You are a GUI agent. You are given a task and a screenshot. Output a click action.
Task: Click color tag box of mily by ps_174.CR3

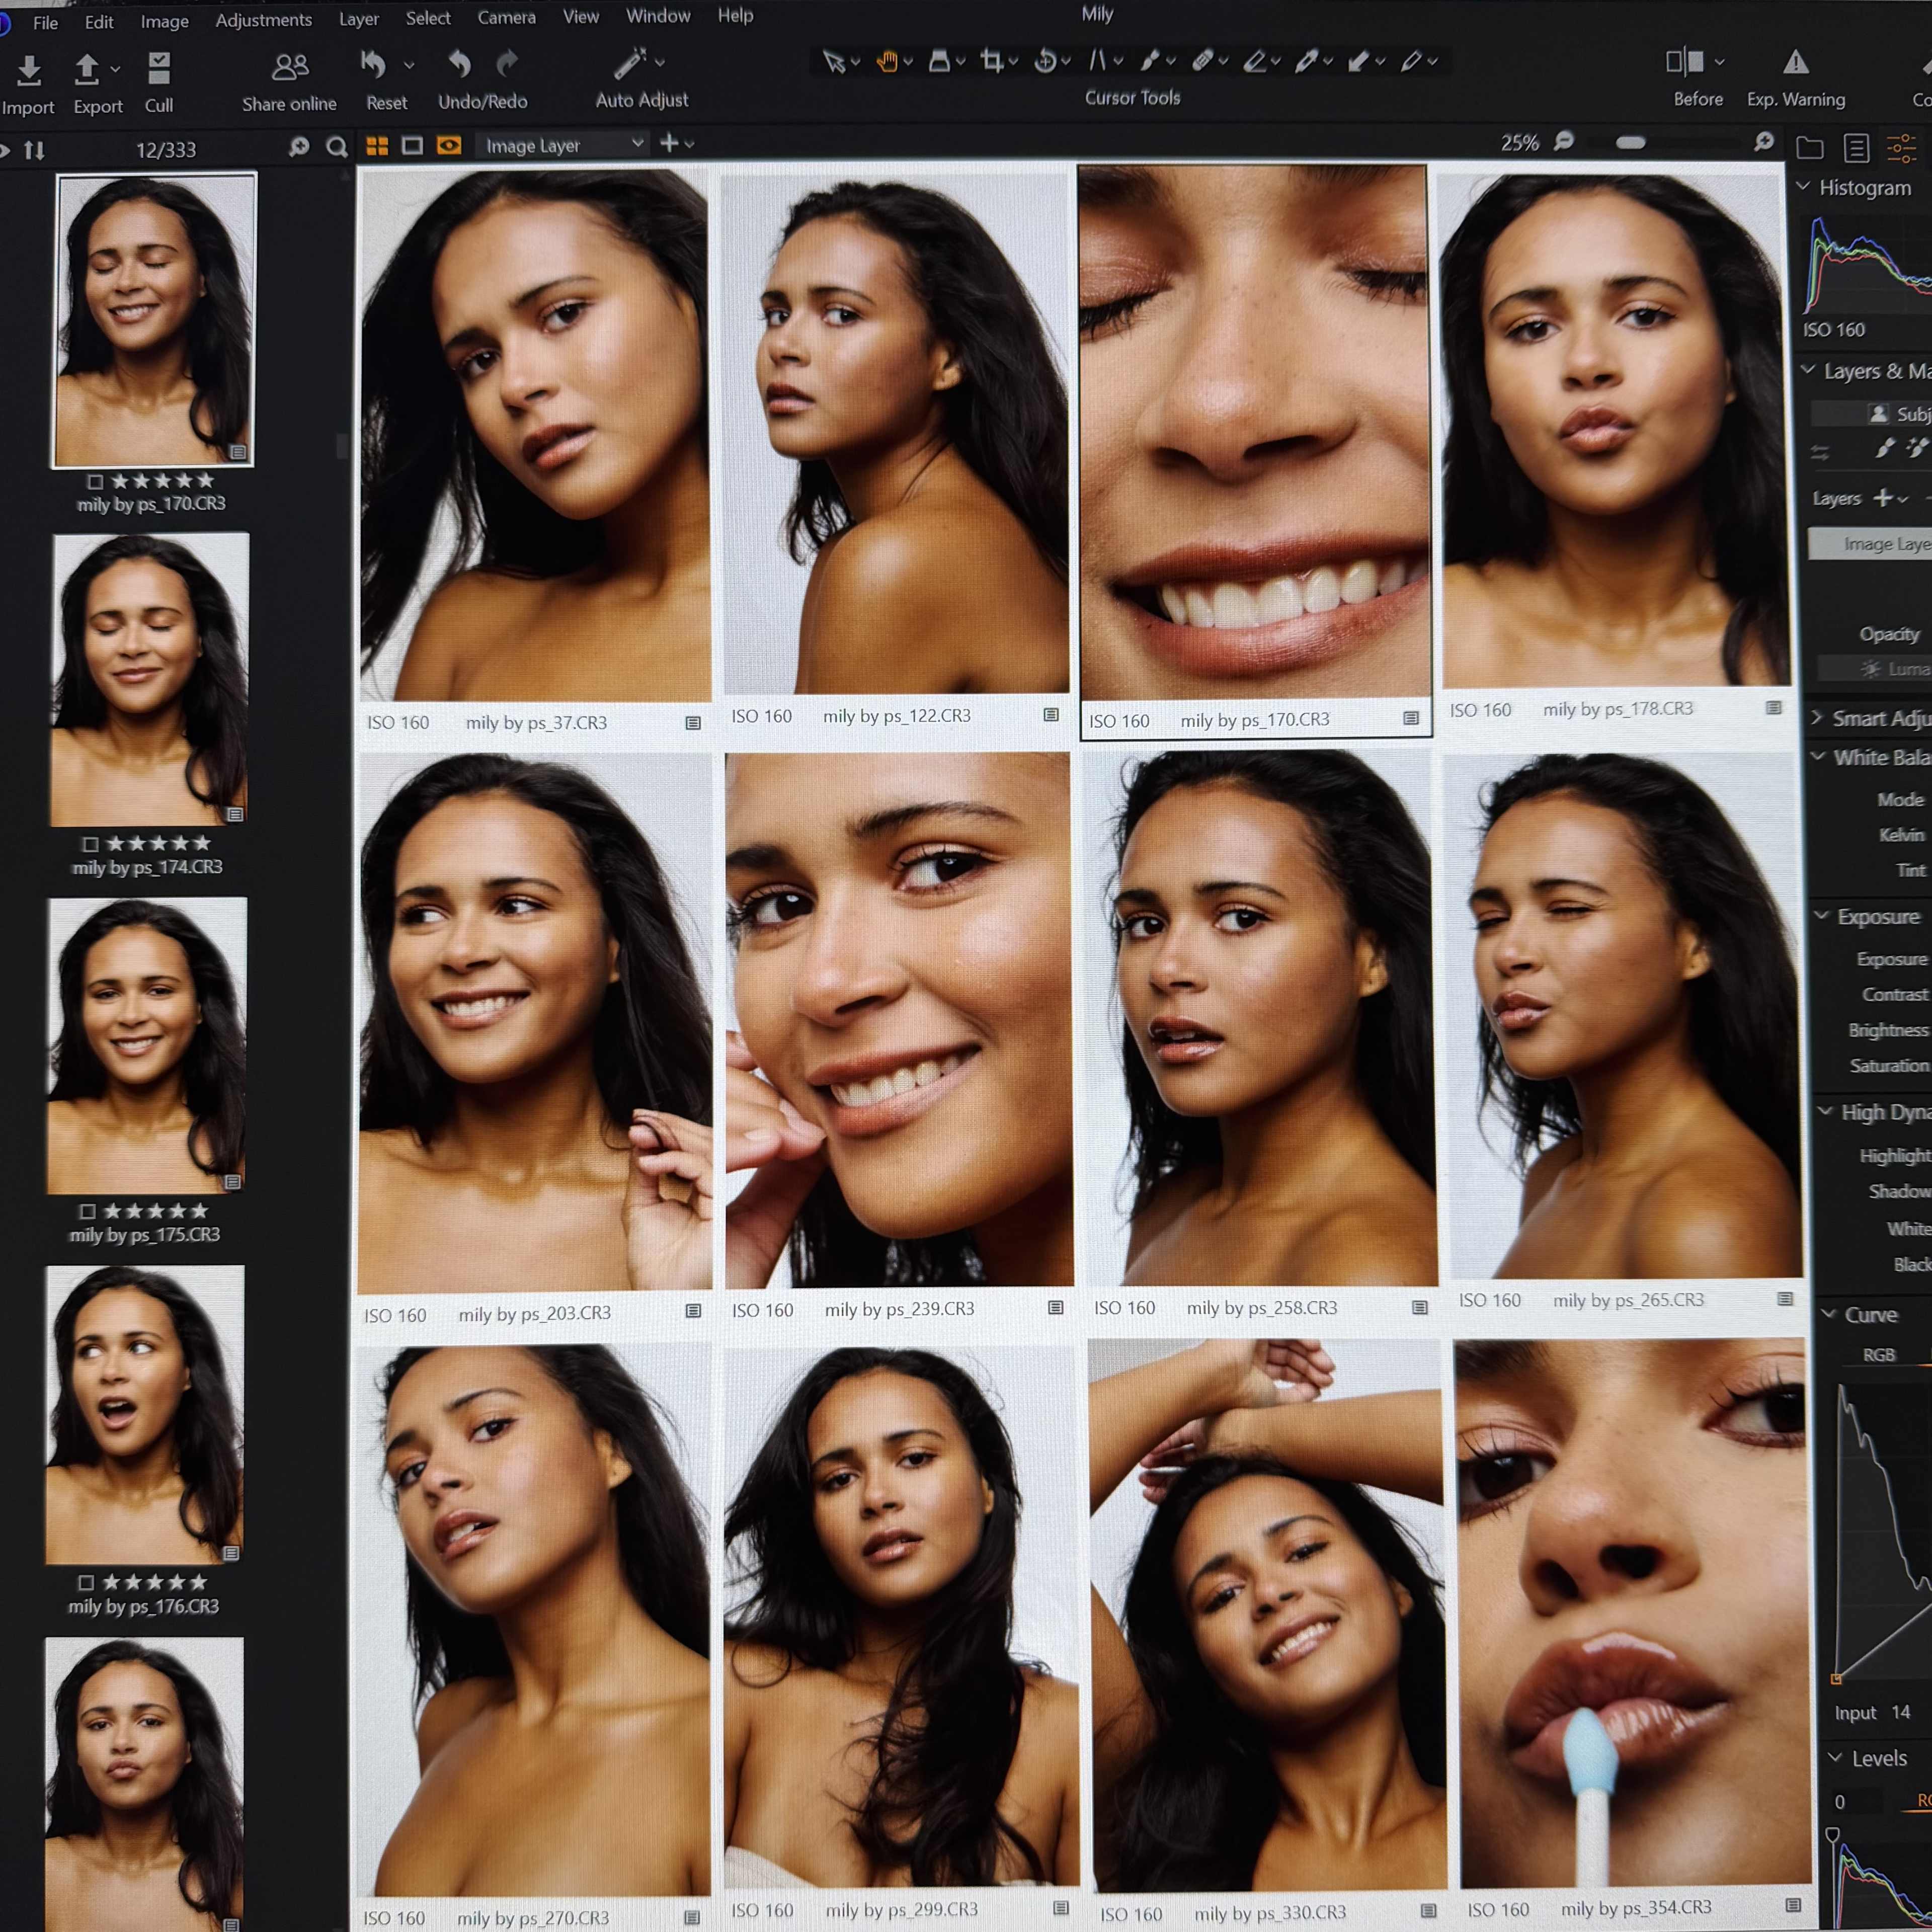(x=90, y=844)
